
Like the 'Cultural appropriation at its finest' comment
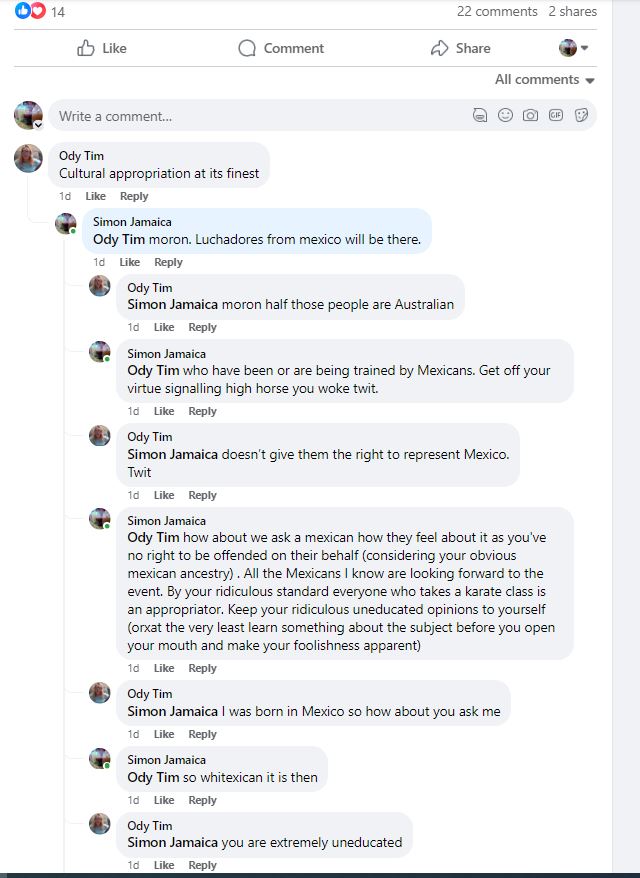coord(95,196)
